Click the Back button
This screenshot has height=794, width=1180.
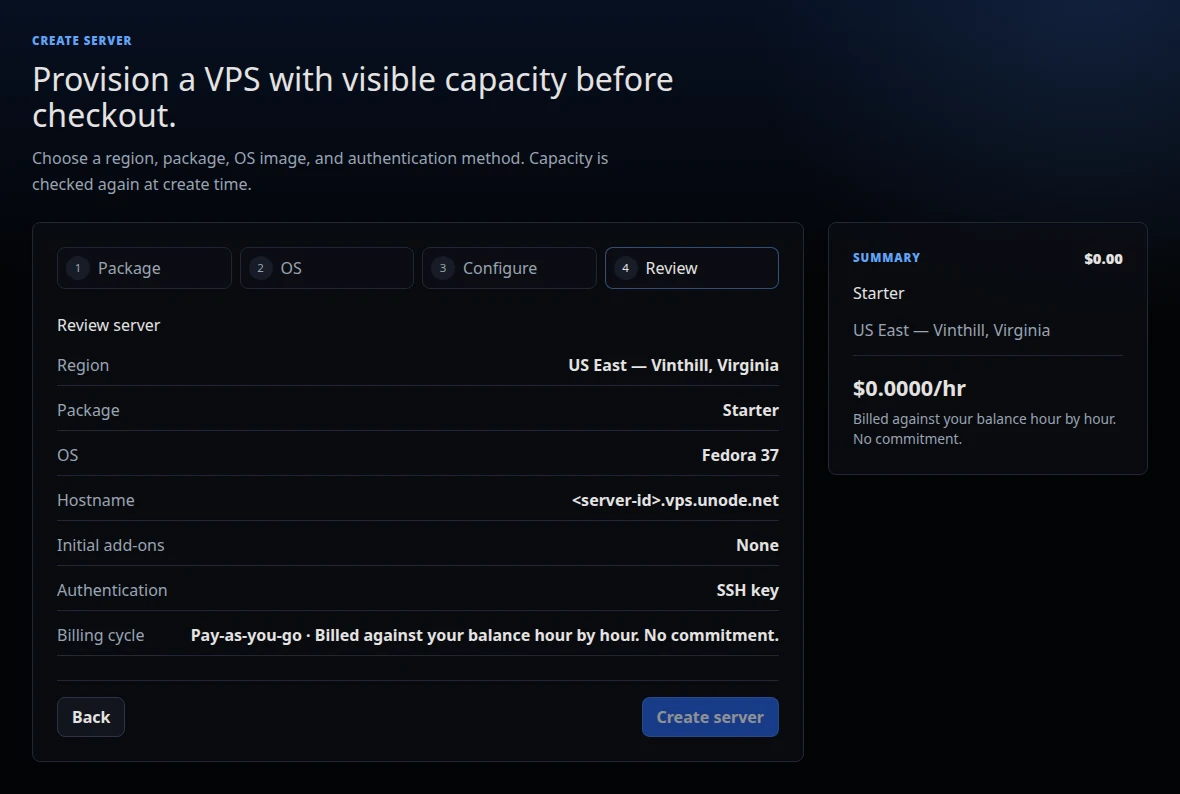click(x=91, y=717)
